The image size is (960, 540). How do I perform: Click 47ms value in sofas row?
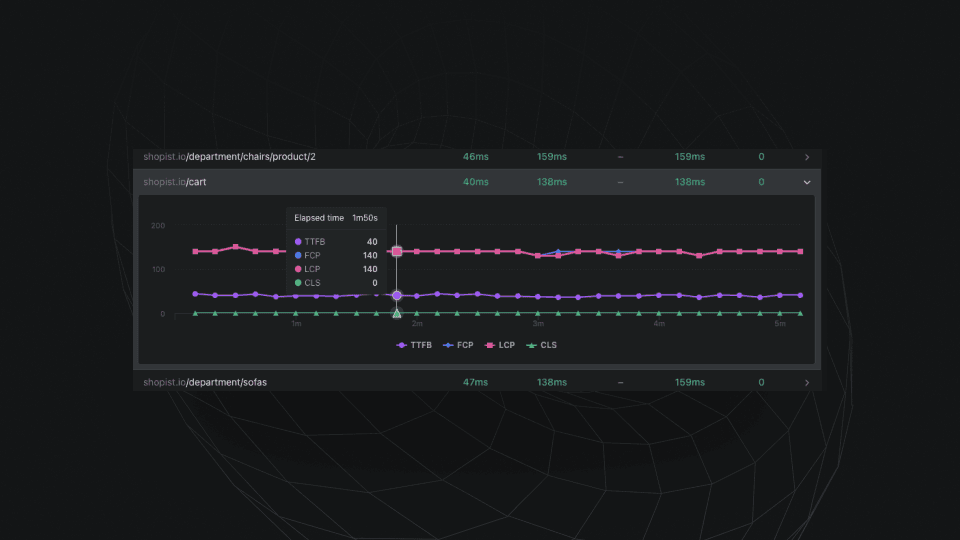[x=476, y=382]
